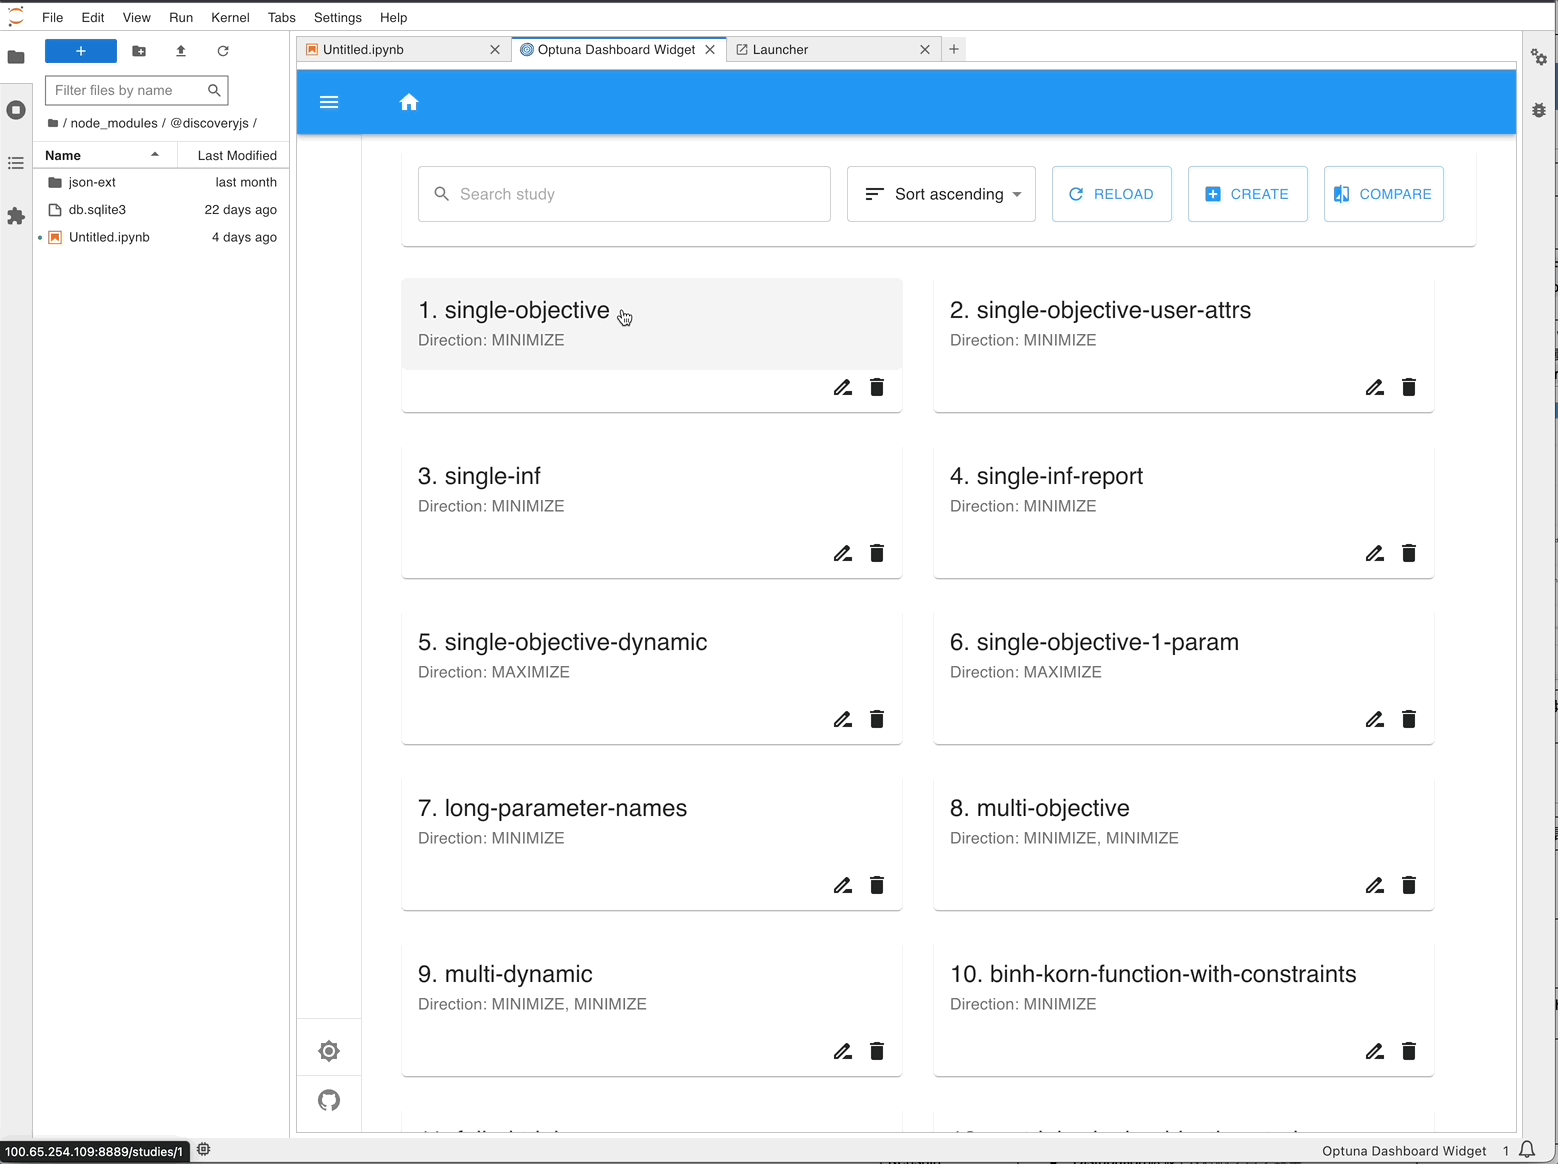Delete the multi-objective study

click(1409, 885)
